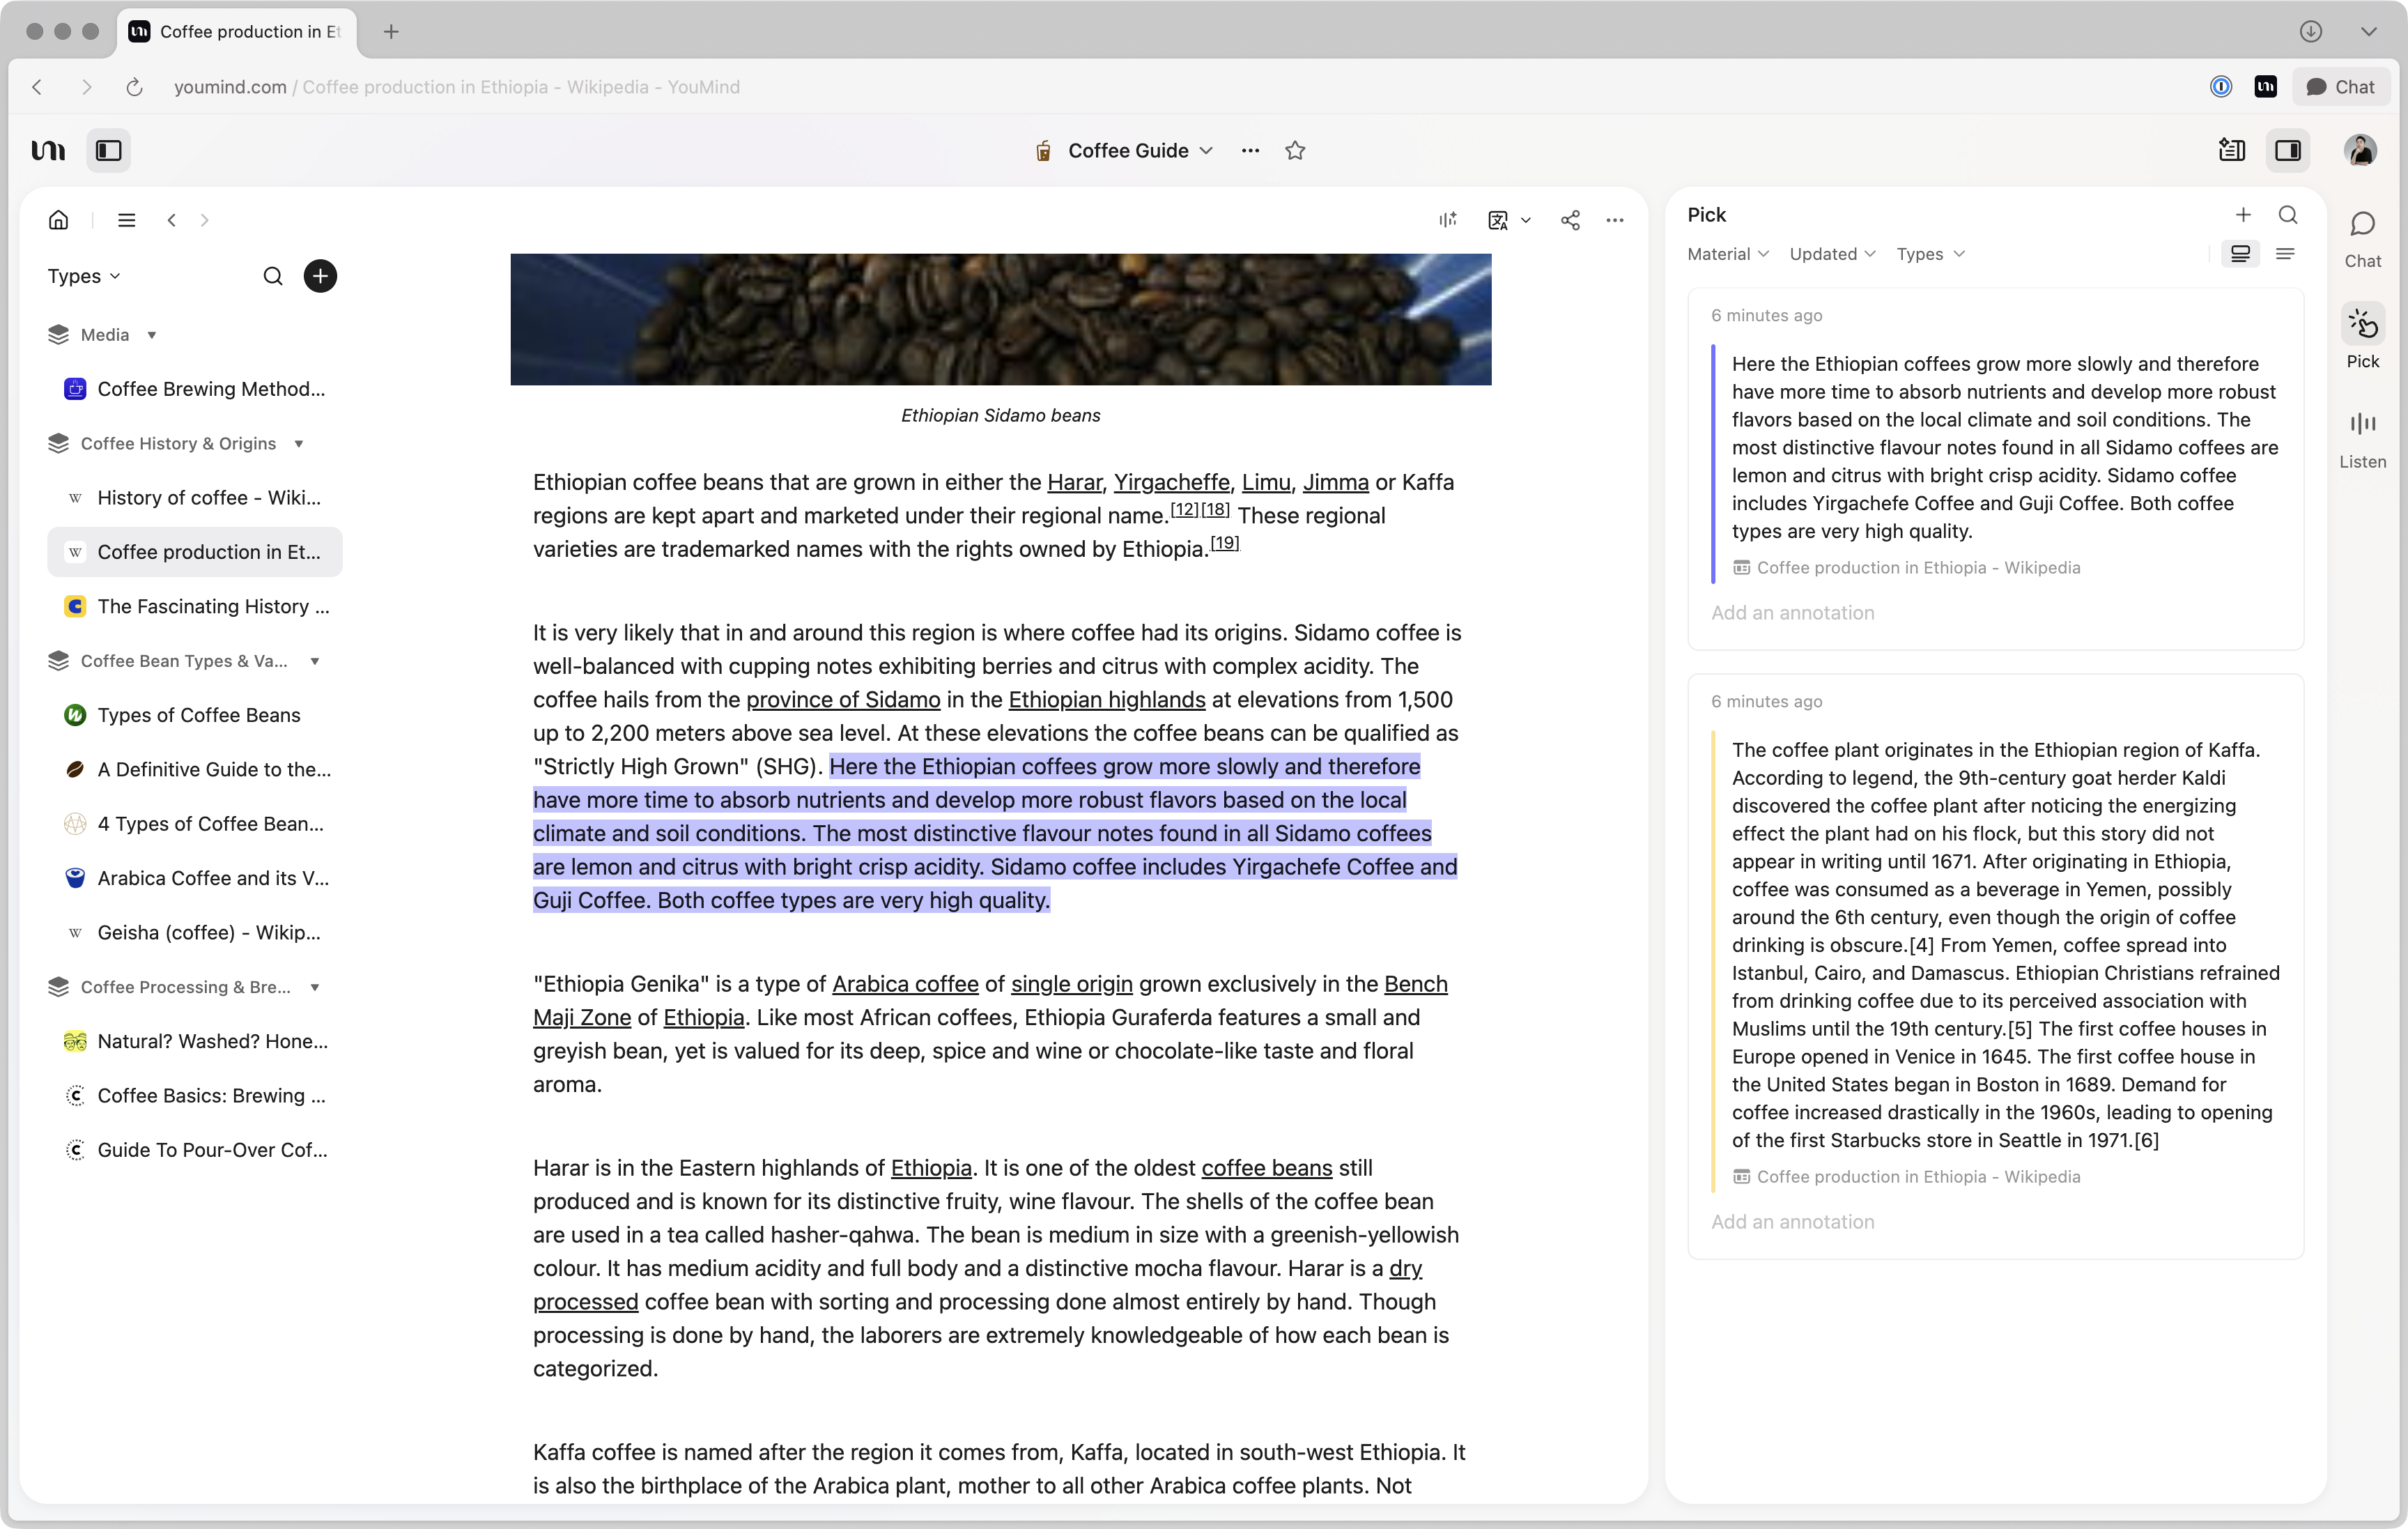The width and height of the screenshot is (2408, 1529).
Task: Search picks with magnifier icon
Action: tap(2288, 215)
